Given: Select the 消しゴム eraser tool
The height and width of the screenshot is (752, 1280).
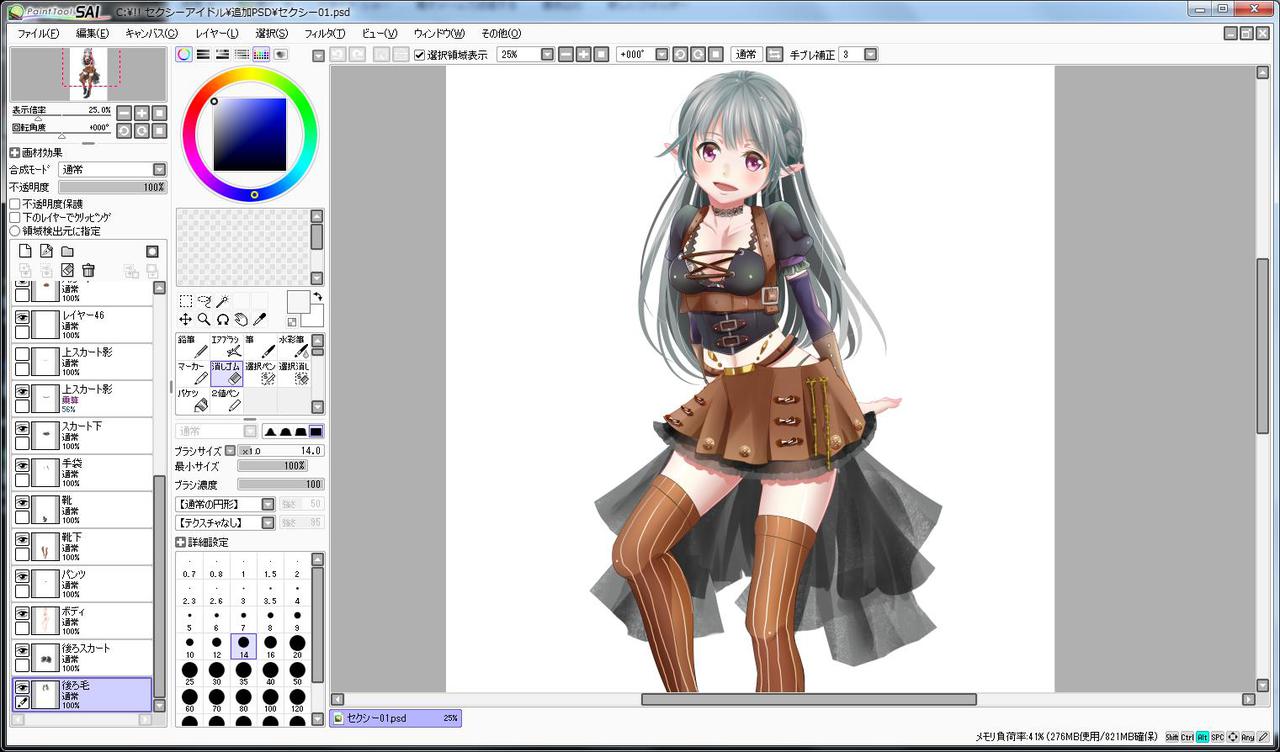Looking at the screenshot, I should click(226, 373).
